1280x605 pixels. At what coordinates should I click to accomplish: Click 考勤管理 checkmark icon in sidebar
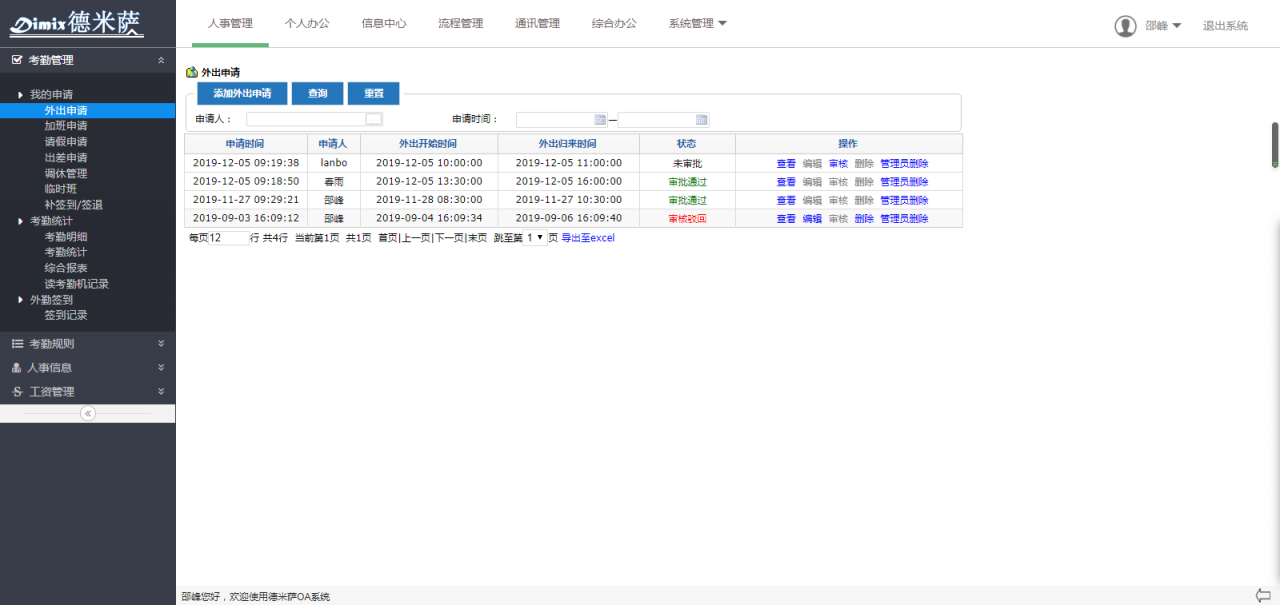coord(16,60)
